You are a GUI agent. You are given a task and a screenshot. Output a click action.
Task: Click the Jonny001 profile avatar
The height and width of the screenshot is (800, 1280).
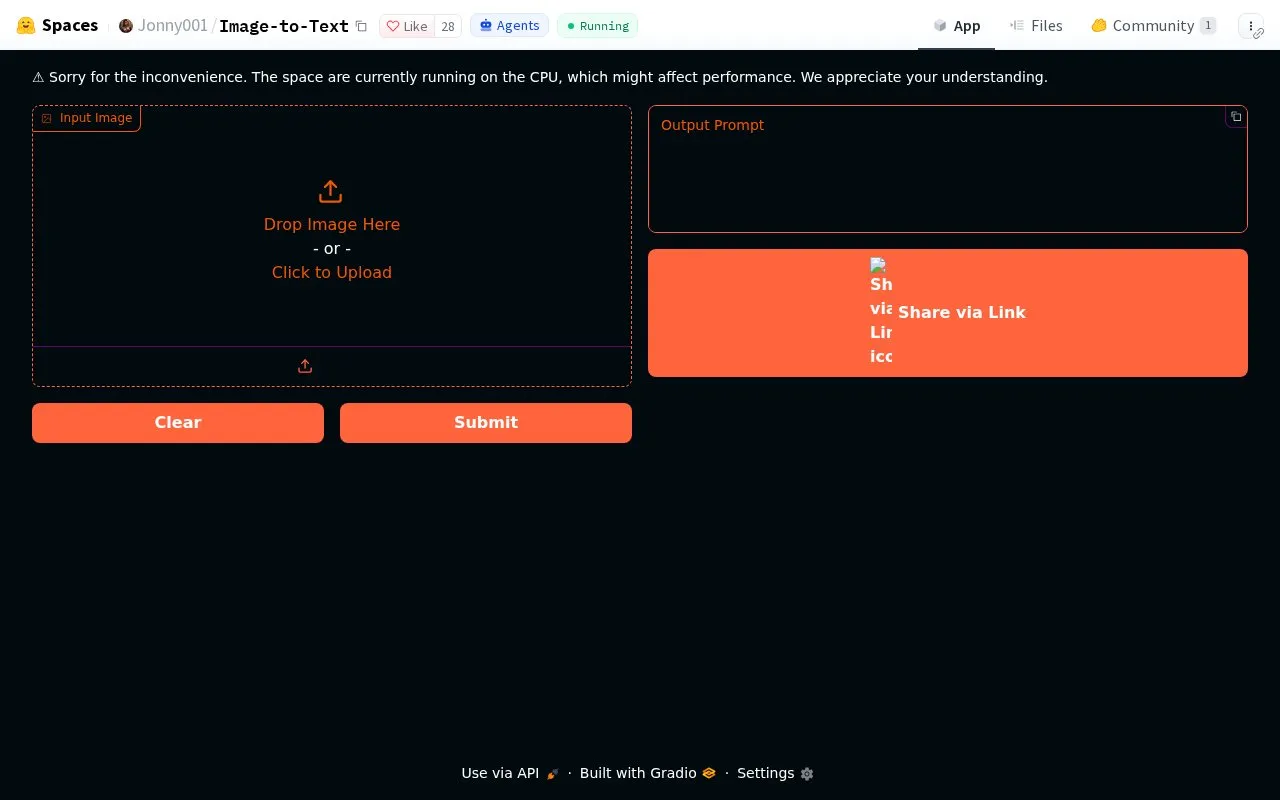tap(126, 26)
